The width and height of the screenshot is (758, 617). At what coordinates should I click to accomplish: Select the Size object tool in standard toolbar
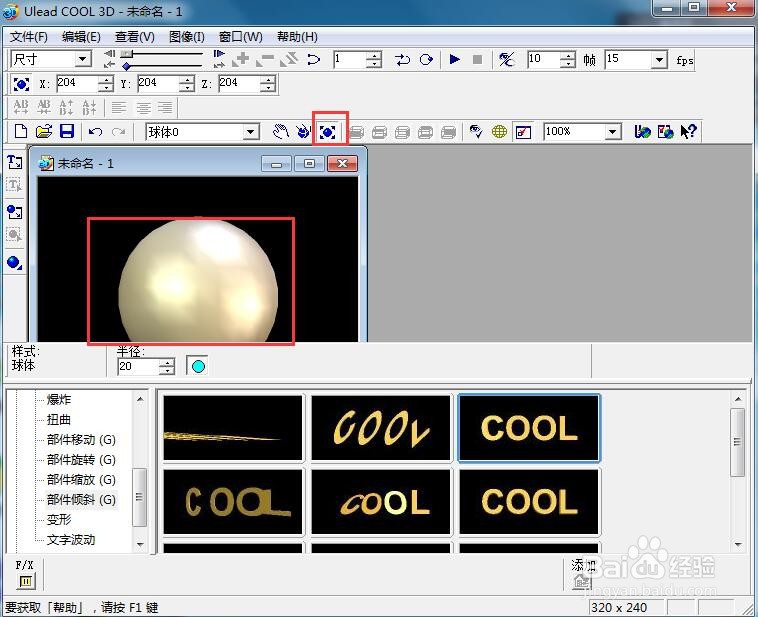click(x=327, y=132)
